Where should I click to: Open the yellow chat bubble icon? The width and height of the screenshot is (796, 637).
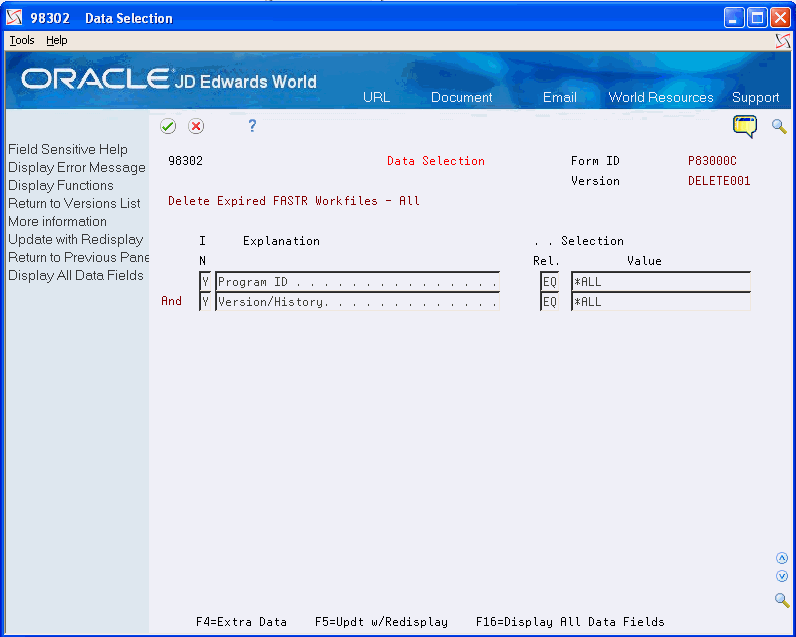pyautogui.click(x=745, y=126)
